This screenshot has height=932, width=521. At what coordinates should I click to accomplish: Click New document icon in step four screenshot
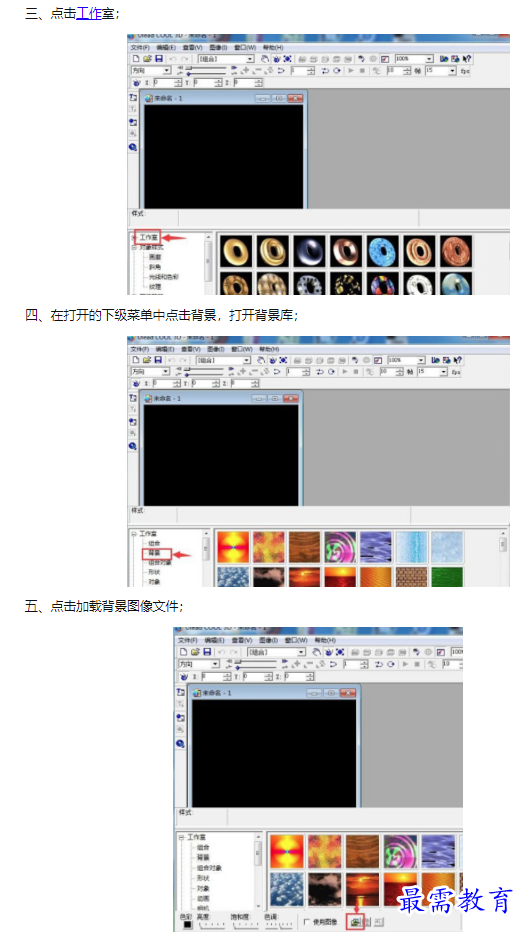[x=135, y=360]
